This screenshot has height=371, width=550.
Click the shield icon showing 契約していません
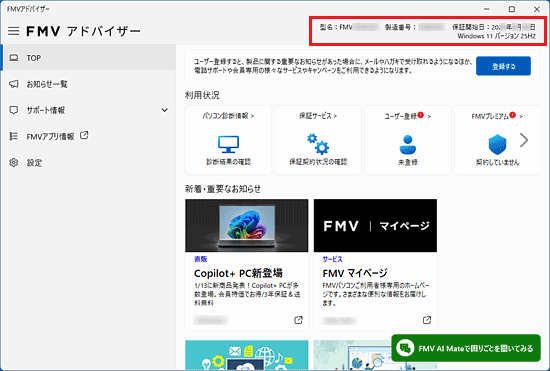[x=497, y=144]
